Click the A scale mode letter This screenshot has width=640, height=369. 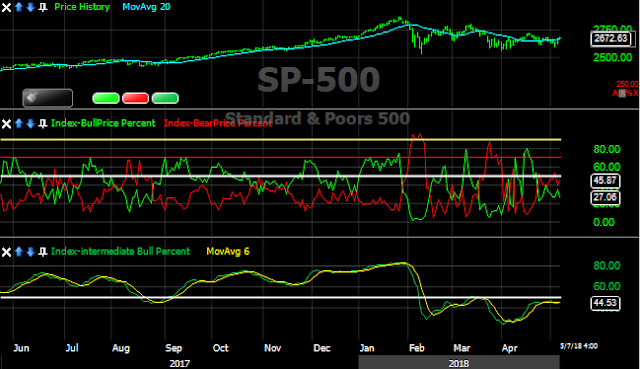pyautogui.click(x=615, y=93)
